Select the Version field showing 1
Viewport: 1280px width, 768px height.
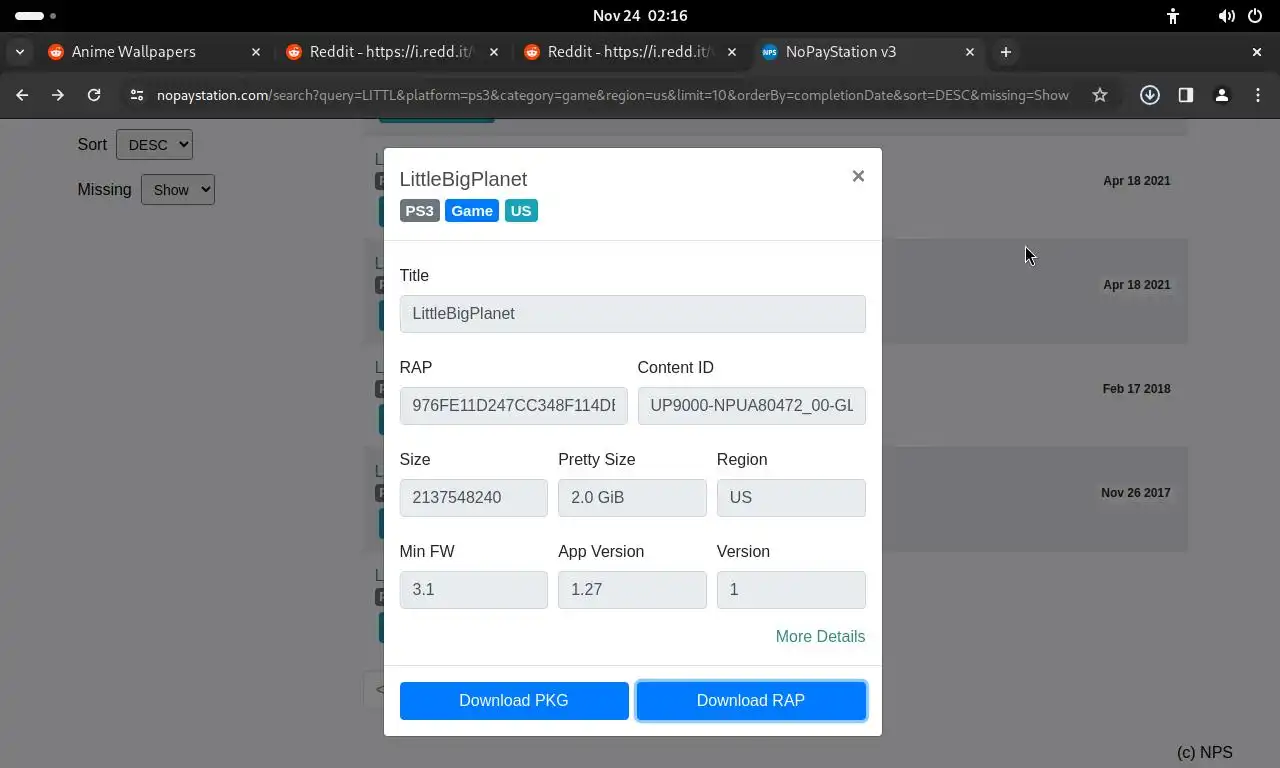791,590
